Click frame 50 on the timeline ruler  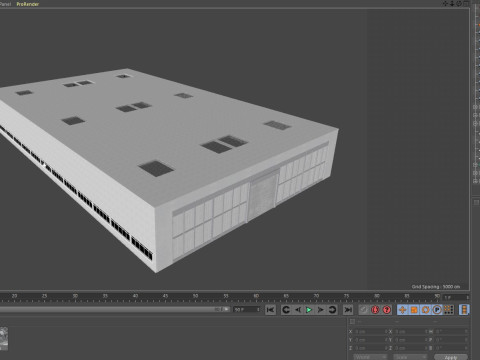coord(195,296)
